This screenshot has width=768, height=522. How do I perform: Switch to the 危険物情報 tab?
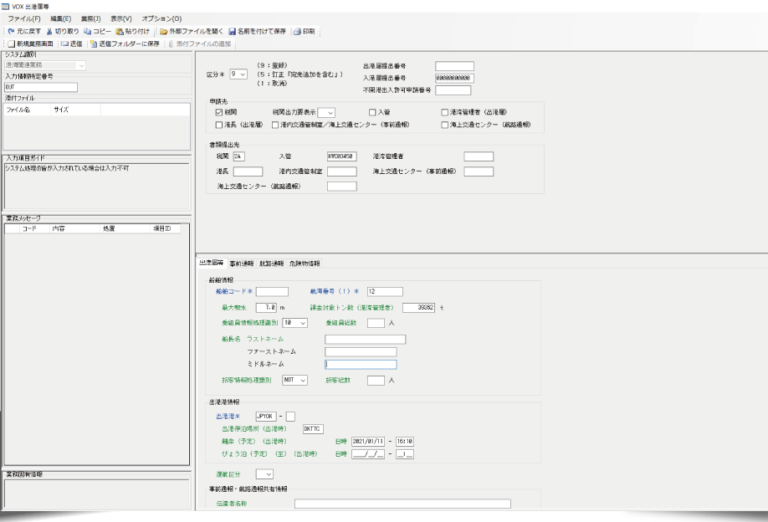pos(305,263)
